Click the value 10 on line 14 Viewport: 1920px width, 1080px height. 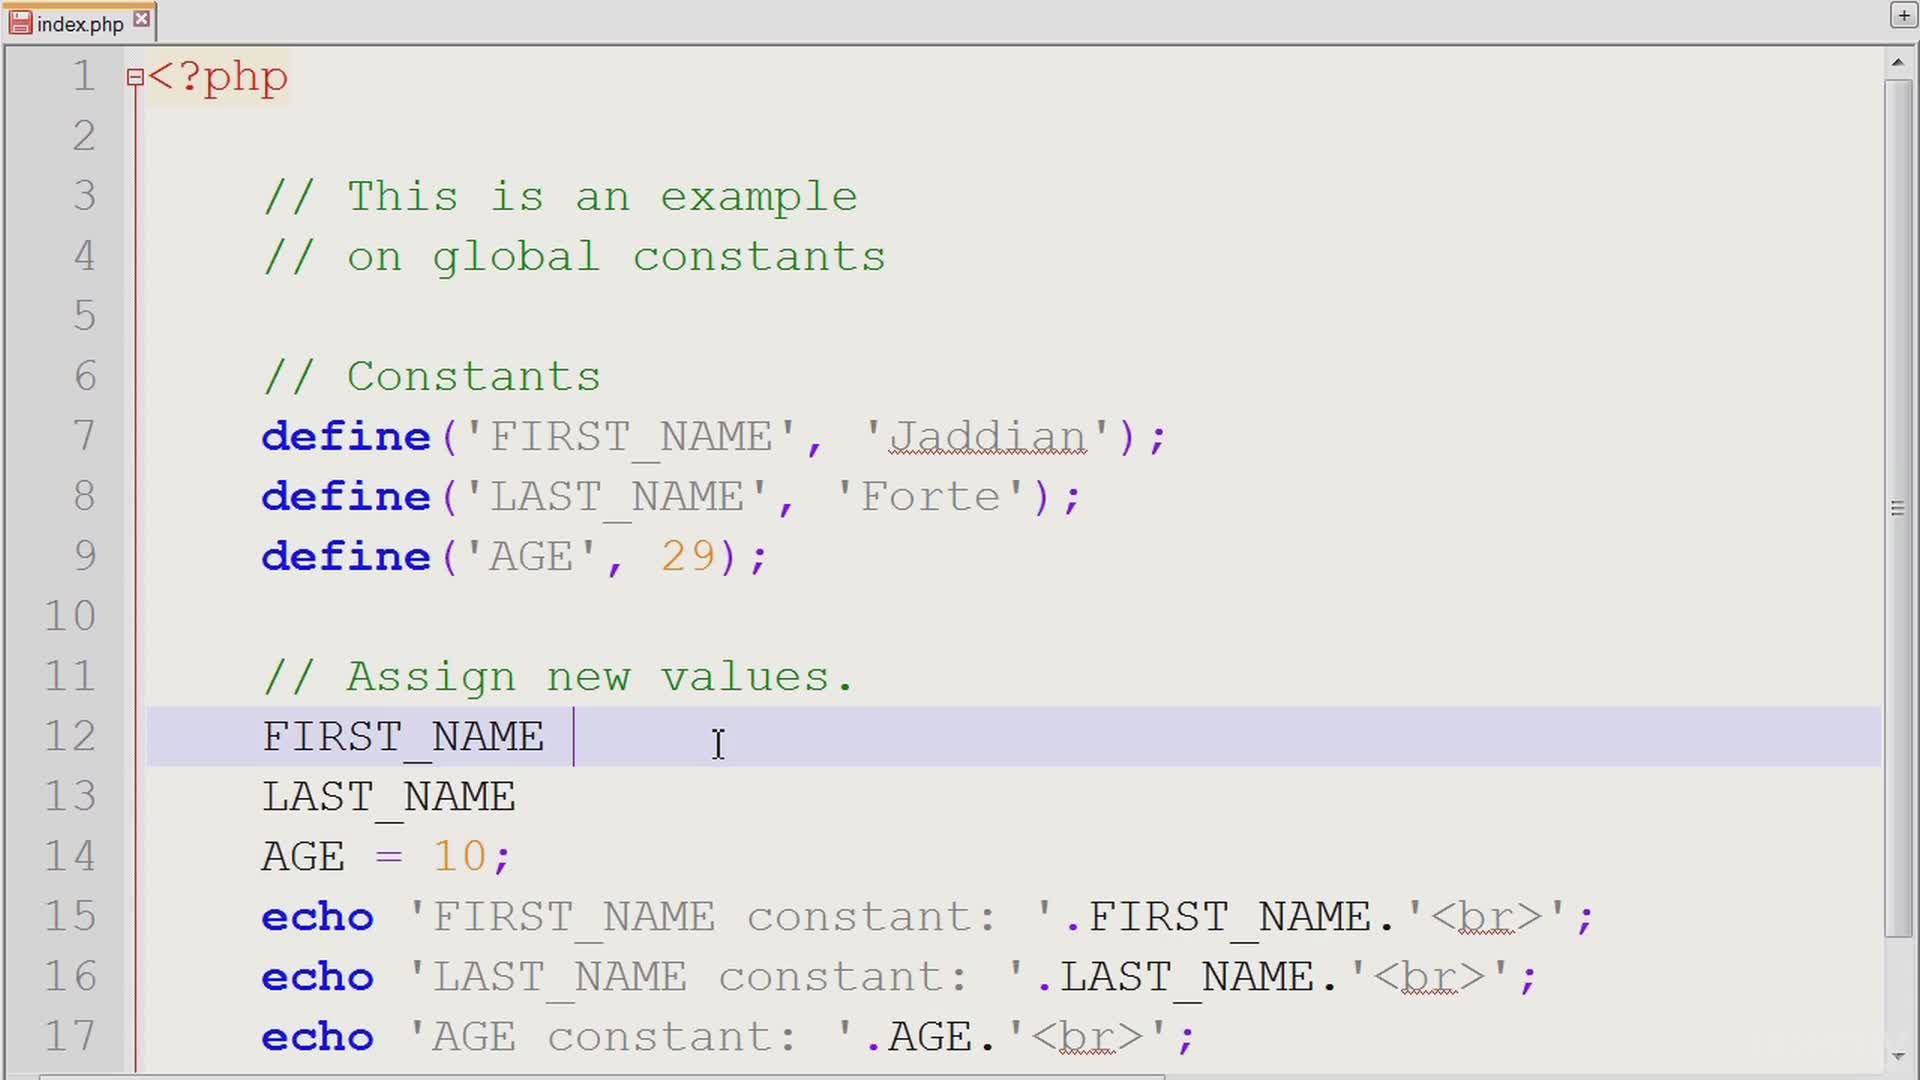click(459, 857)
